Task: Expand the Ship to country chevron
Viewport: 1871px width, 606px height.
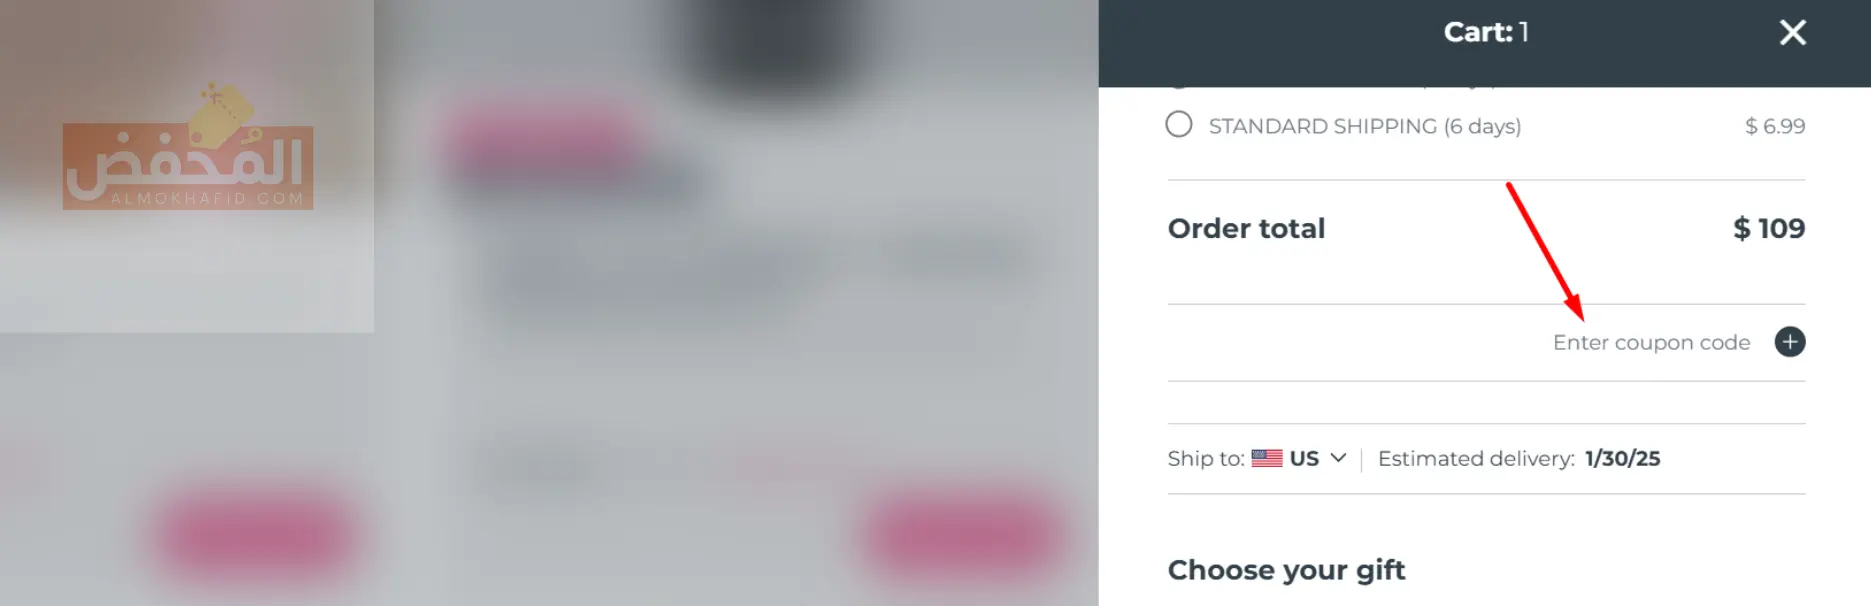Action: coord(1338,458)
